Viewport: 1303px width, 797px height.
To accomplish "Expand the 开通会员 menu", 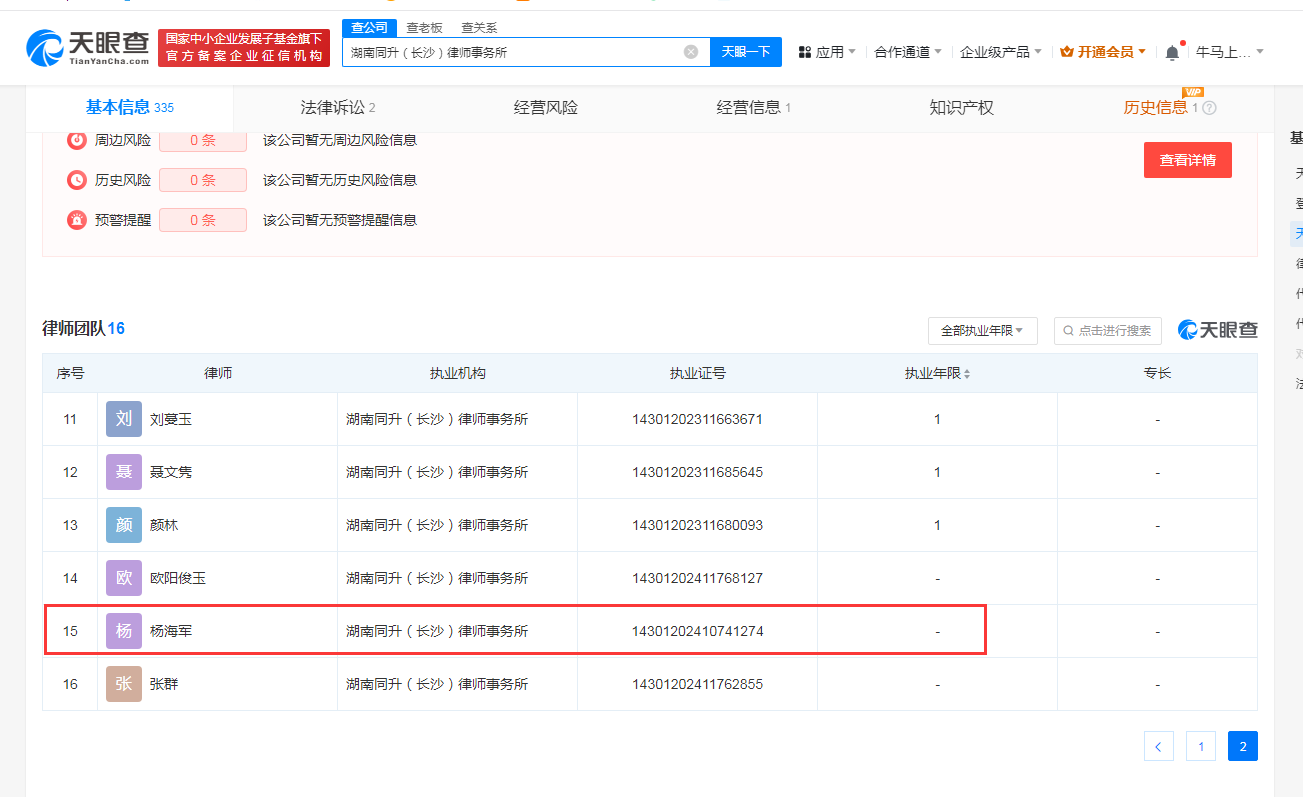I will pyautogui.click(x=1103, y=52).
